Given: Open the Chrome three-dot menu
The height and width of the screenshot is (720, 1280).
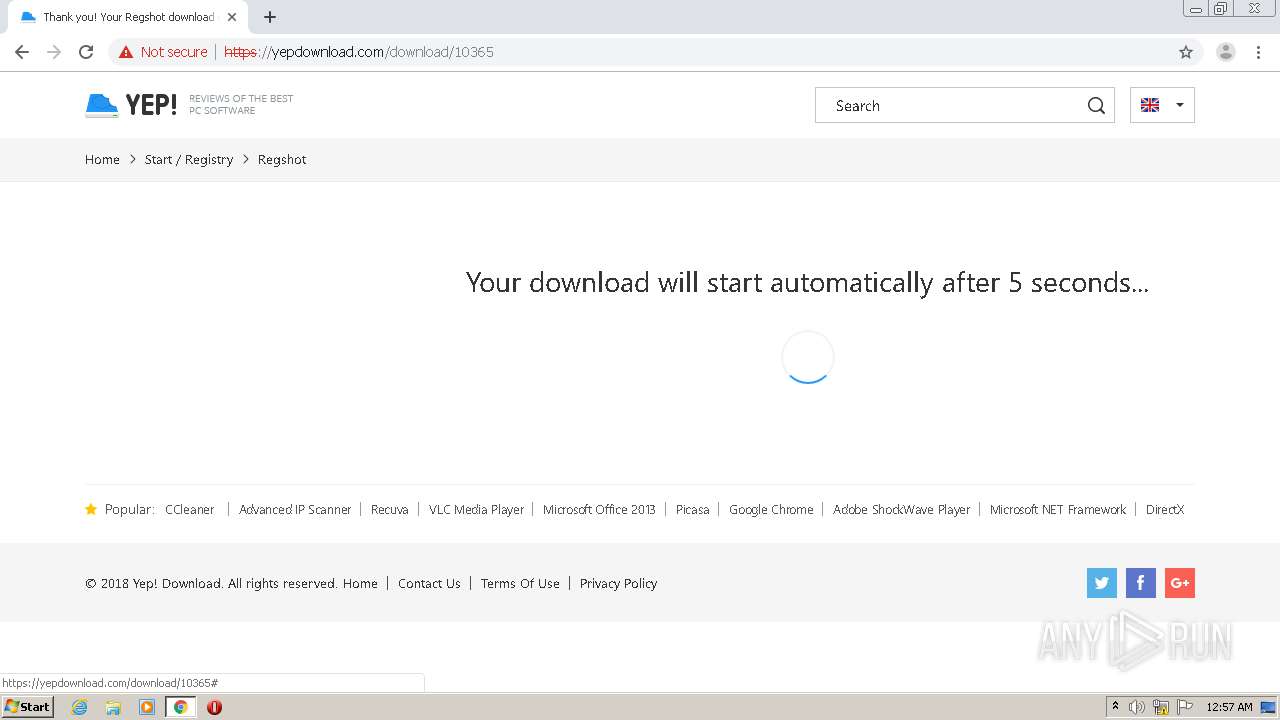Looking at the screenshot, I should pyautogui.click(x=1259, y=52).
